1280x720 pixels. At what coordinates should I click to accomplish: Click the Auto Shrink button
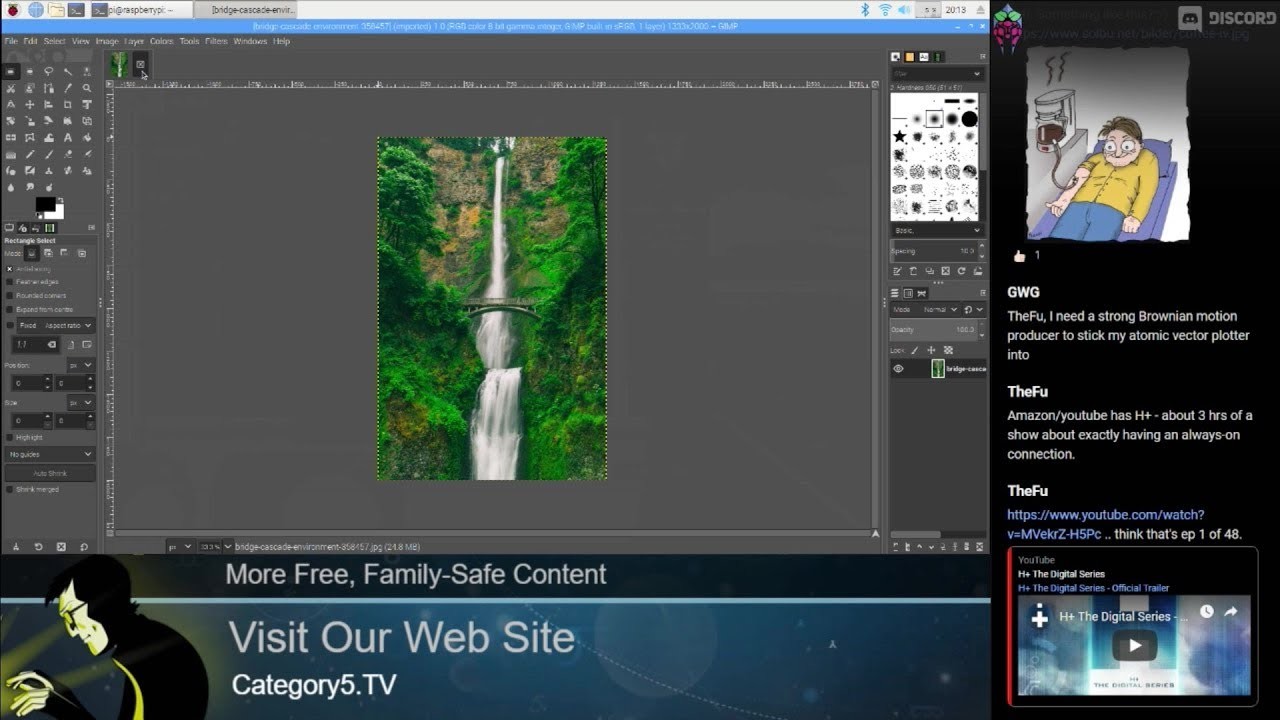tap(50, 473)
